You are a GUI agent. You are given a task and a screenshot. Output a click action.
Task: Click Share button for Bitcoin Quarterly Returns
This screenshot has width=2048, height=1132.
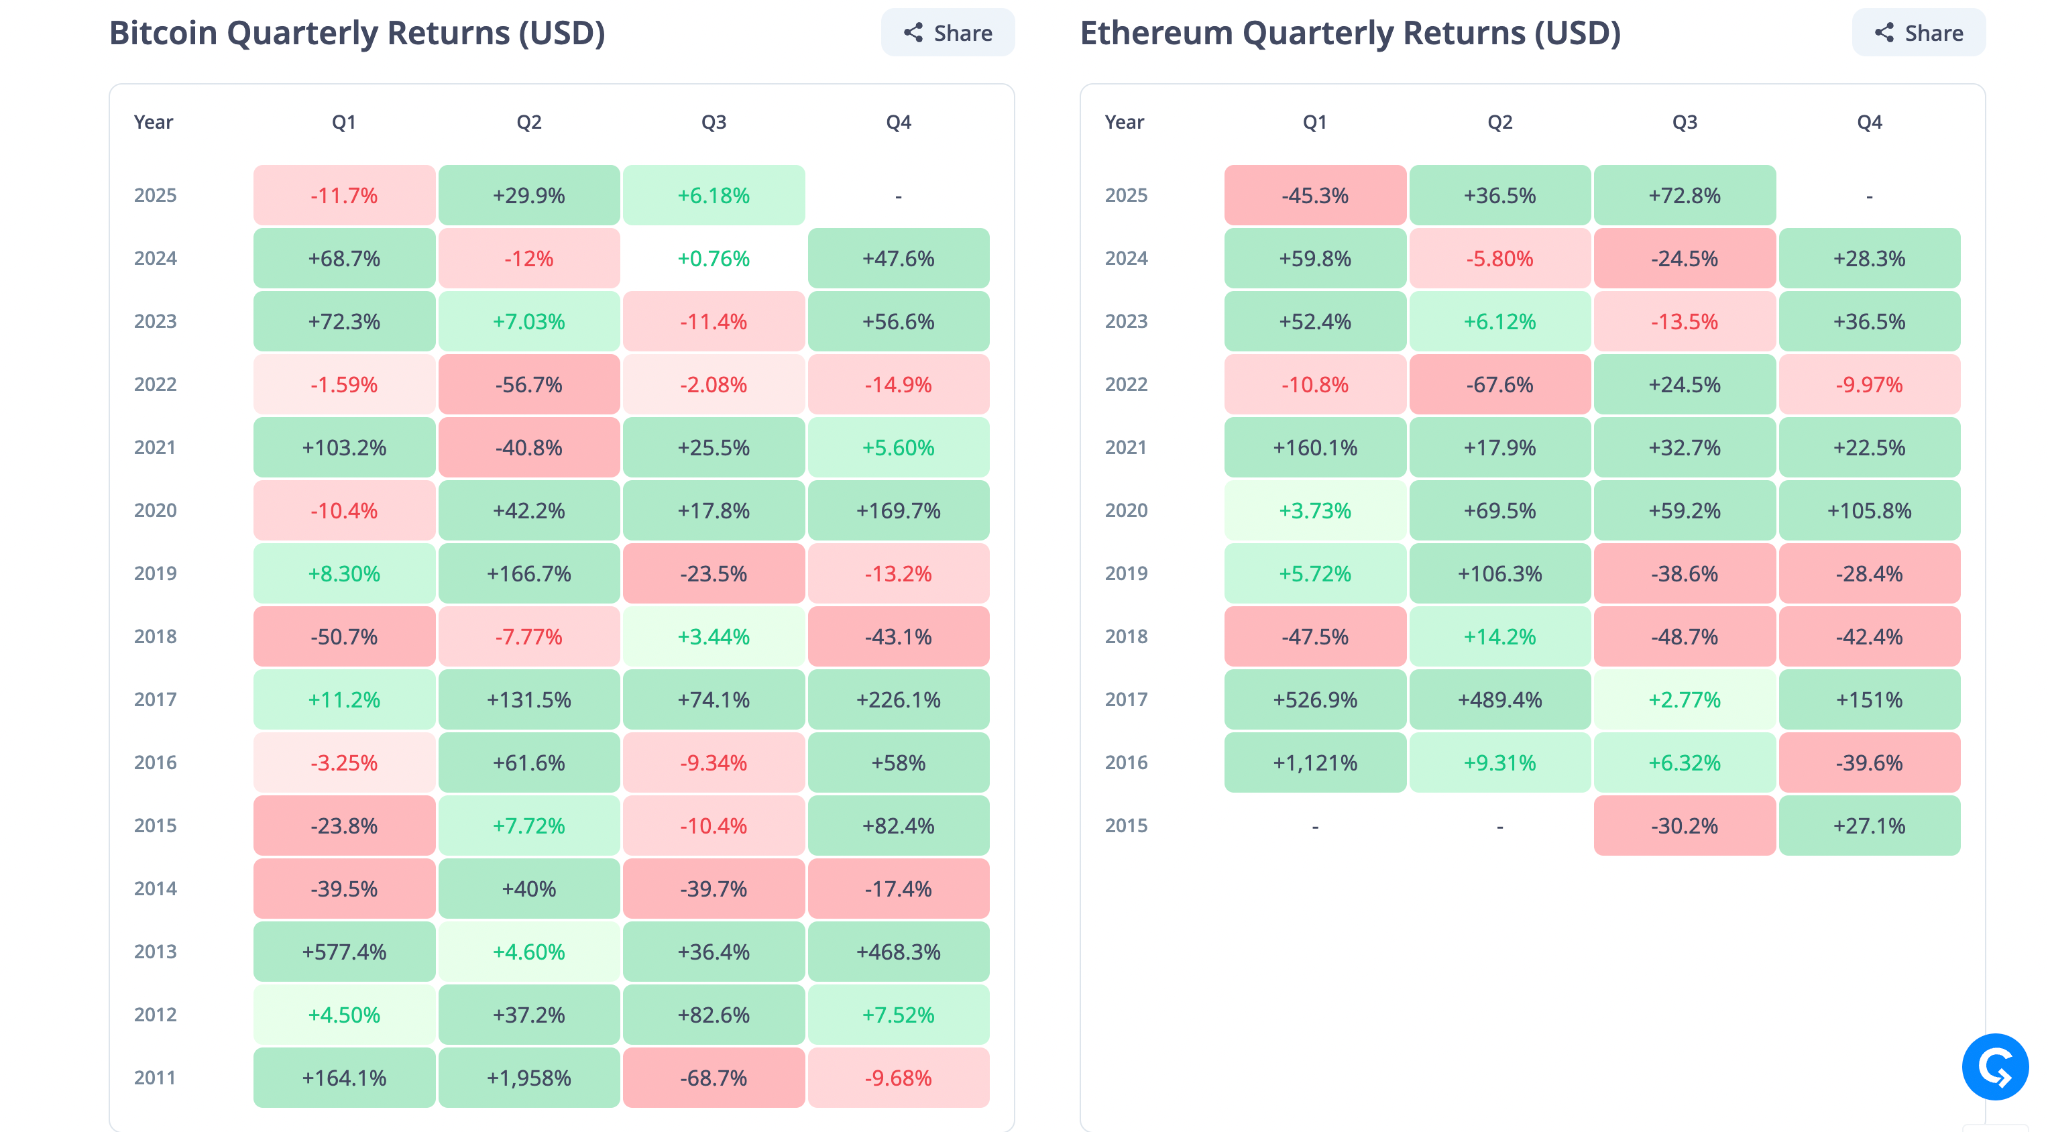click(x=947, y=33)
